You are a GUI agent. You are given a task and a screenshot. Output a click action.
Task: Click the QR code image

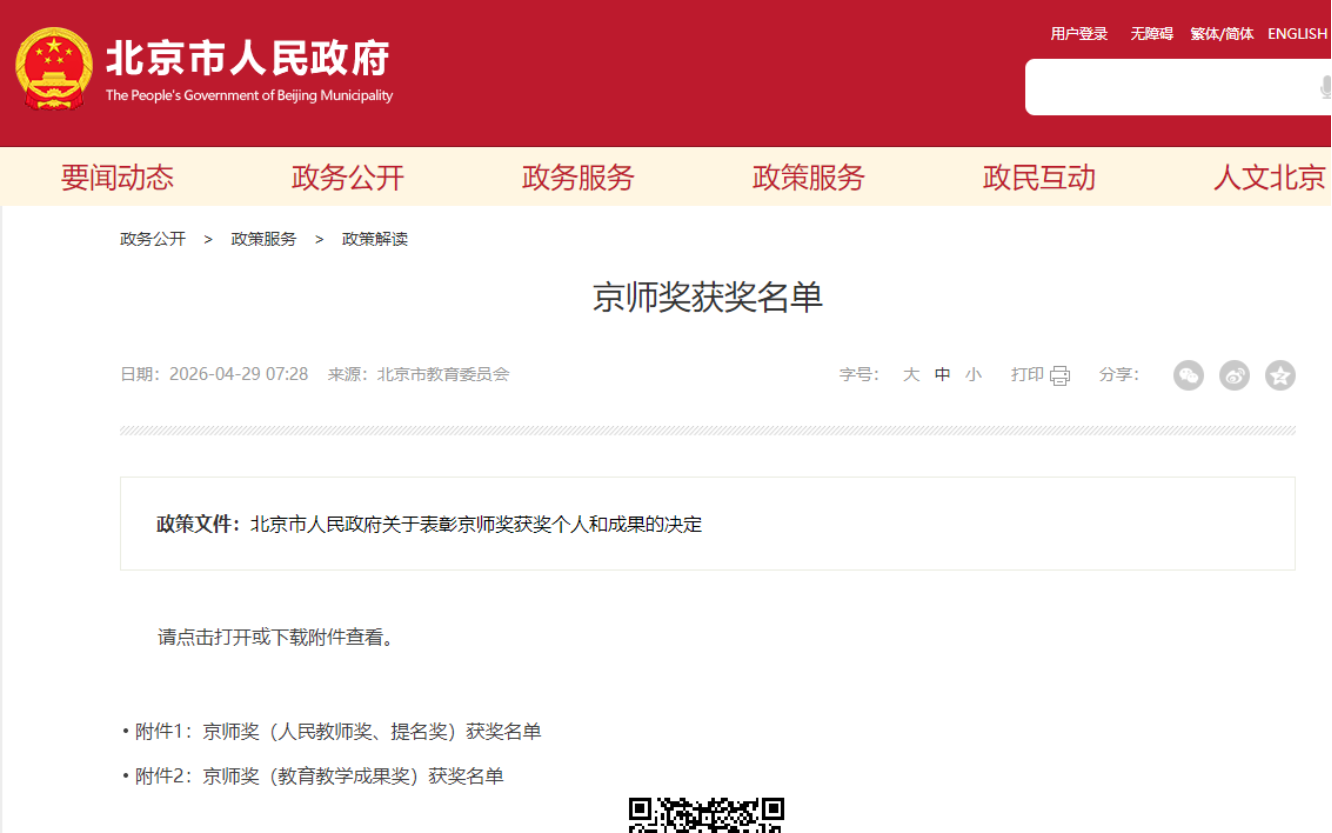pyautogui.click(x=706, y=815)
